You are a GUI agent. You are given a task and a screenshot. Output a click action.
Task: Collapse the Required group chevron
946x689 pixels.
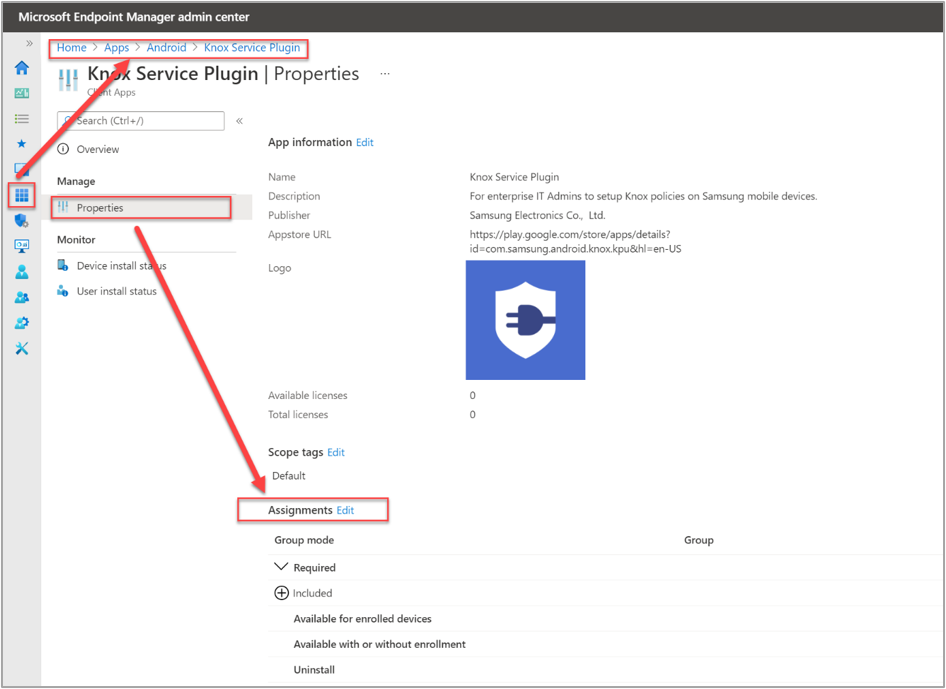click(x=281, y=567)
